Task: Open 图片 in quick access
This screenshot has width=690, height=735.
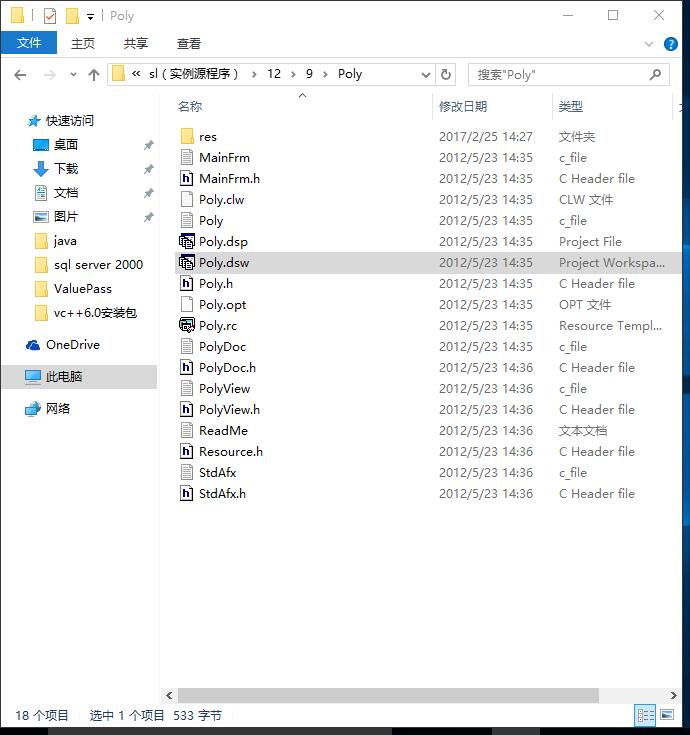Action: coord(55,217)
